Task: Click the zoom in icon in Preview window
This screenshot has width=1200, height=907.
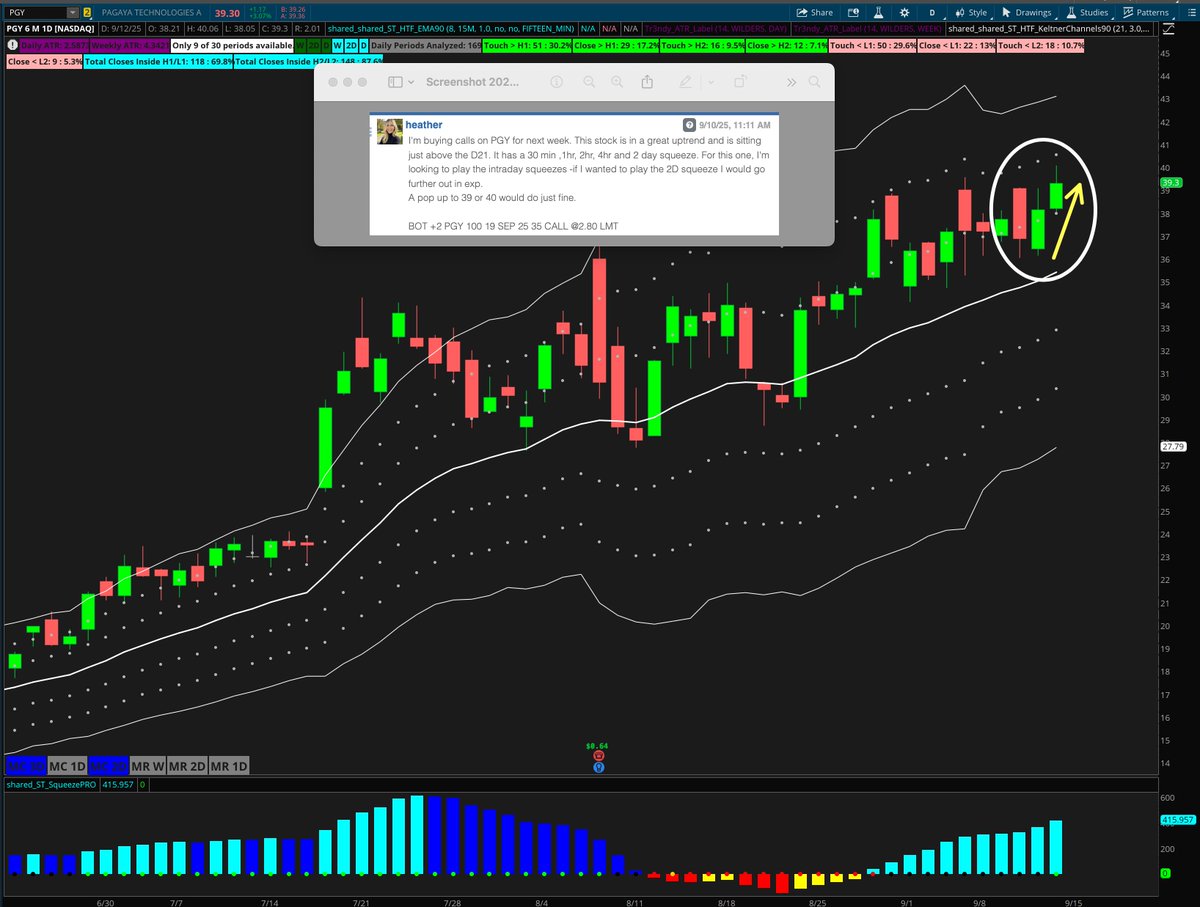Action: tap(618, 82)
